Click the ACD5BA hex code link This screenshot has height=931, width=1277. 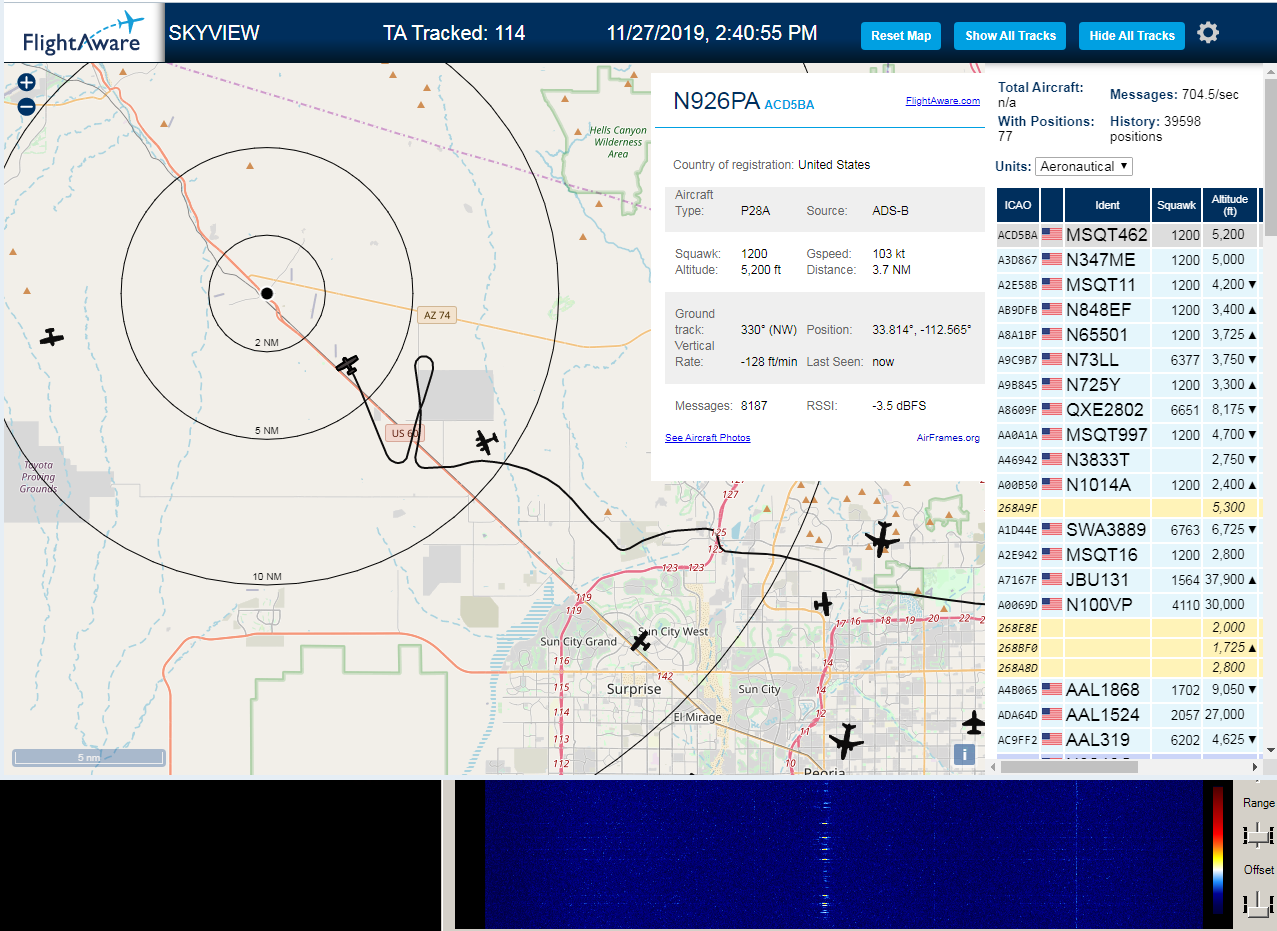(x=789, y=105)
